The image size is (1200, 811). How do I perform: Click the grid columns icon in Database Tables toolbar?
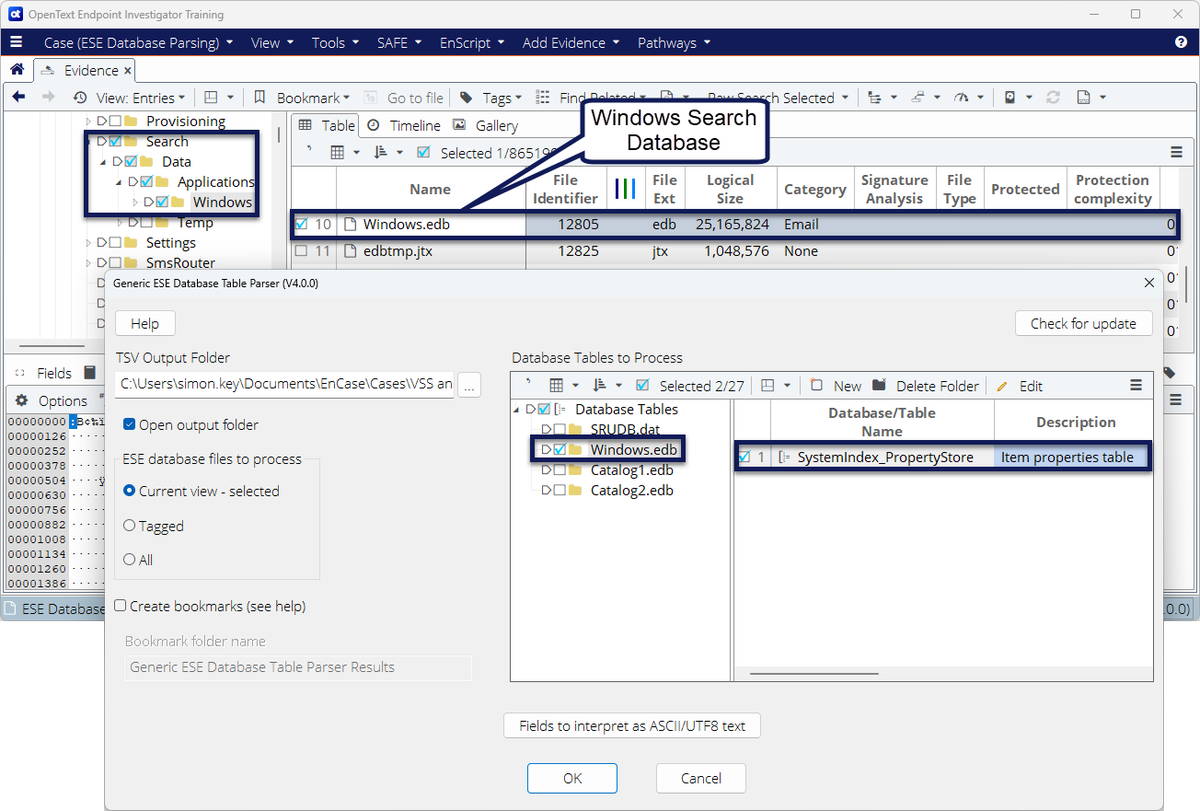557,385
